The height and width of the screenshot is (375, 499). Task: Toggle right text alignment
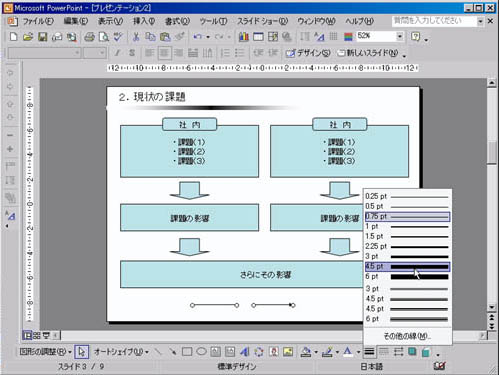point(179,53)
